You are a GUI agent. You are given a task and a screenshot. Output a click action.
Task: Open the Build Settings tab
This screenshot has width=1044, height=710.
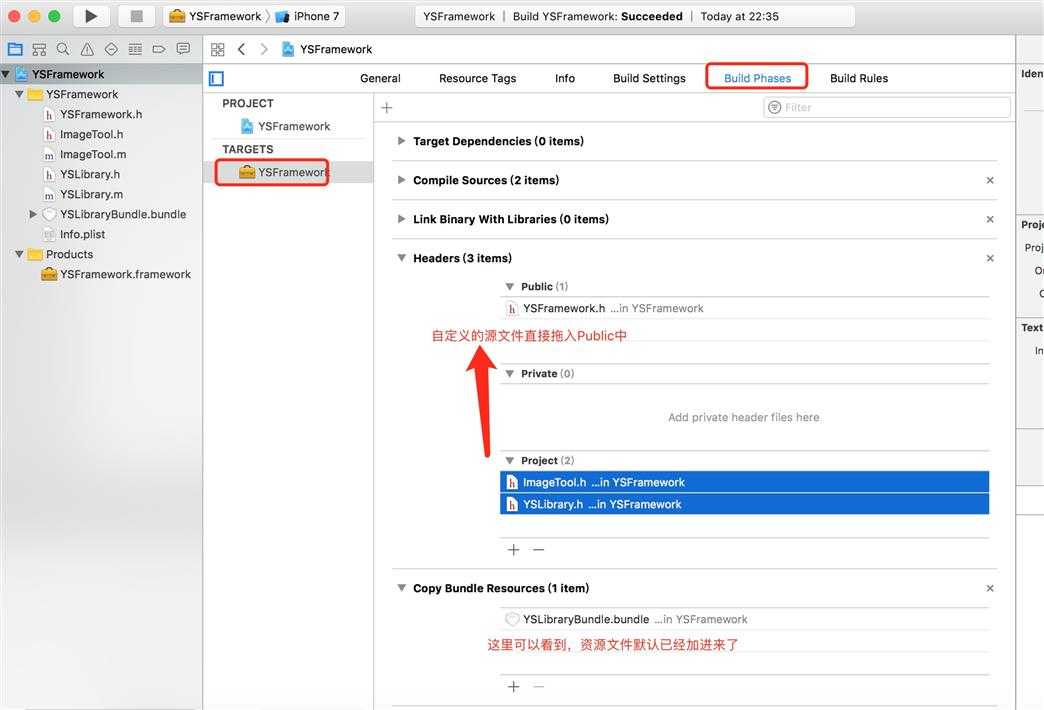(649, 79)
